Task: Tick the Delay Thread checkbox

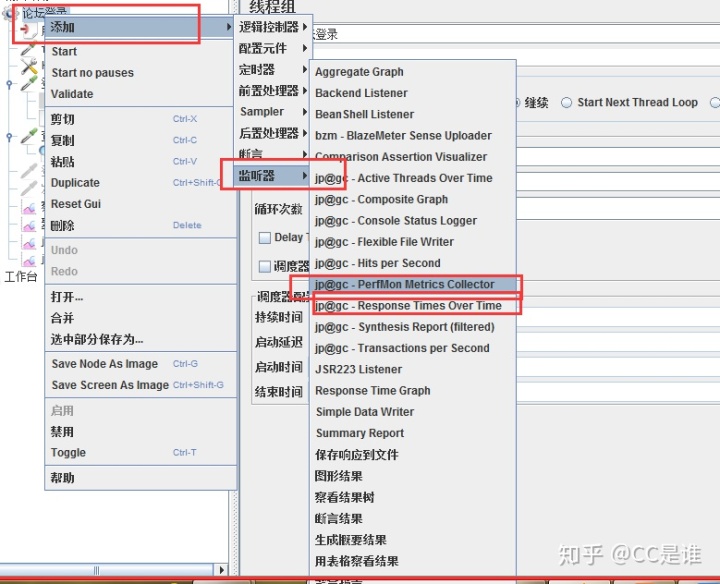Action: [264, 237]
